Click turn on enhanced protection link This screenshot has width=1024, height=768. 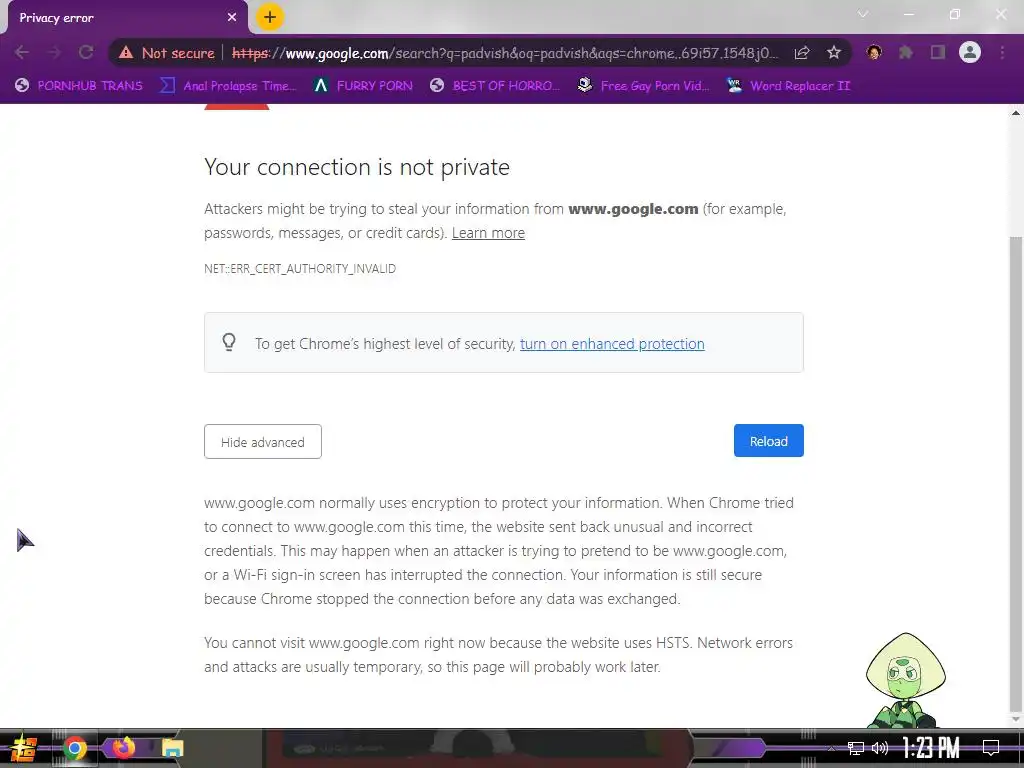point(612,344)
